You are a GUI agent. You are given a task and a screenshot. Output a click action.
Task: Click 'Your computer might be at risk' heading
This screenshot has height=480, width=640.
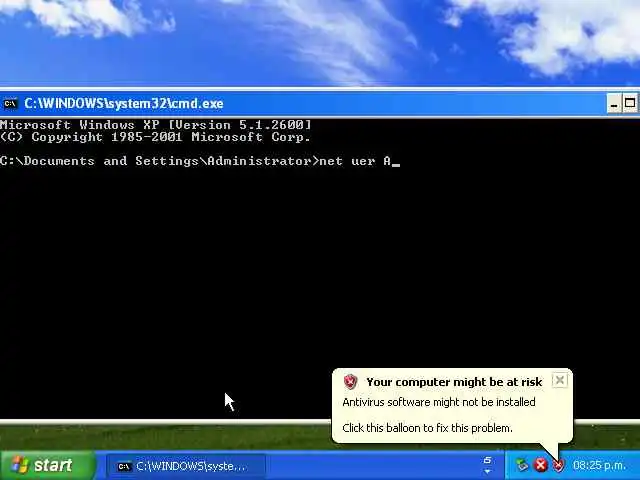point(454,382)
